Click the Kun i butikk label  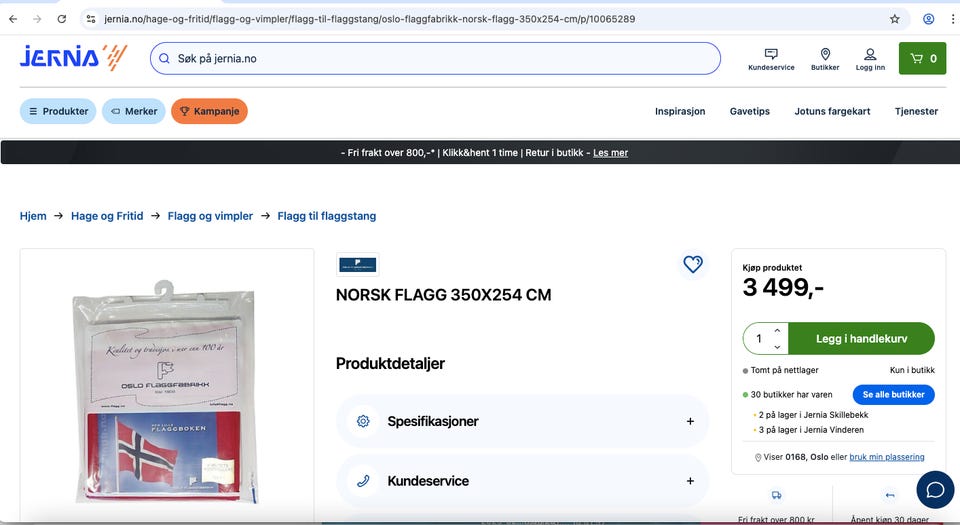pyautogui.click(x=912, y=370)
